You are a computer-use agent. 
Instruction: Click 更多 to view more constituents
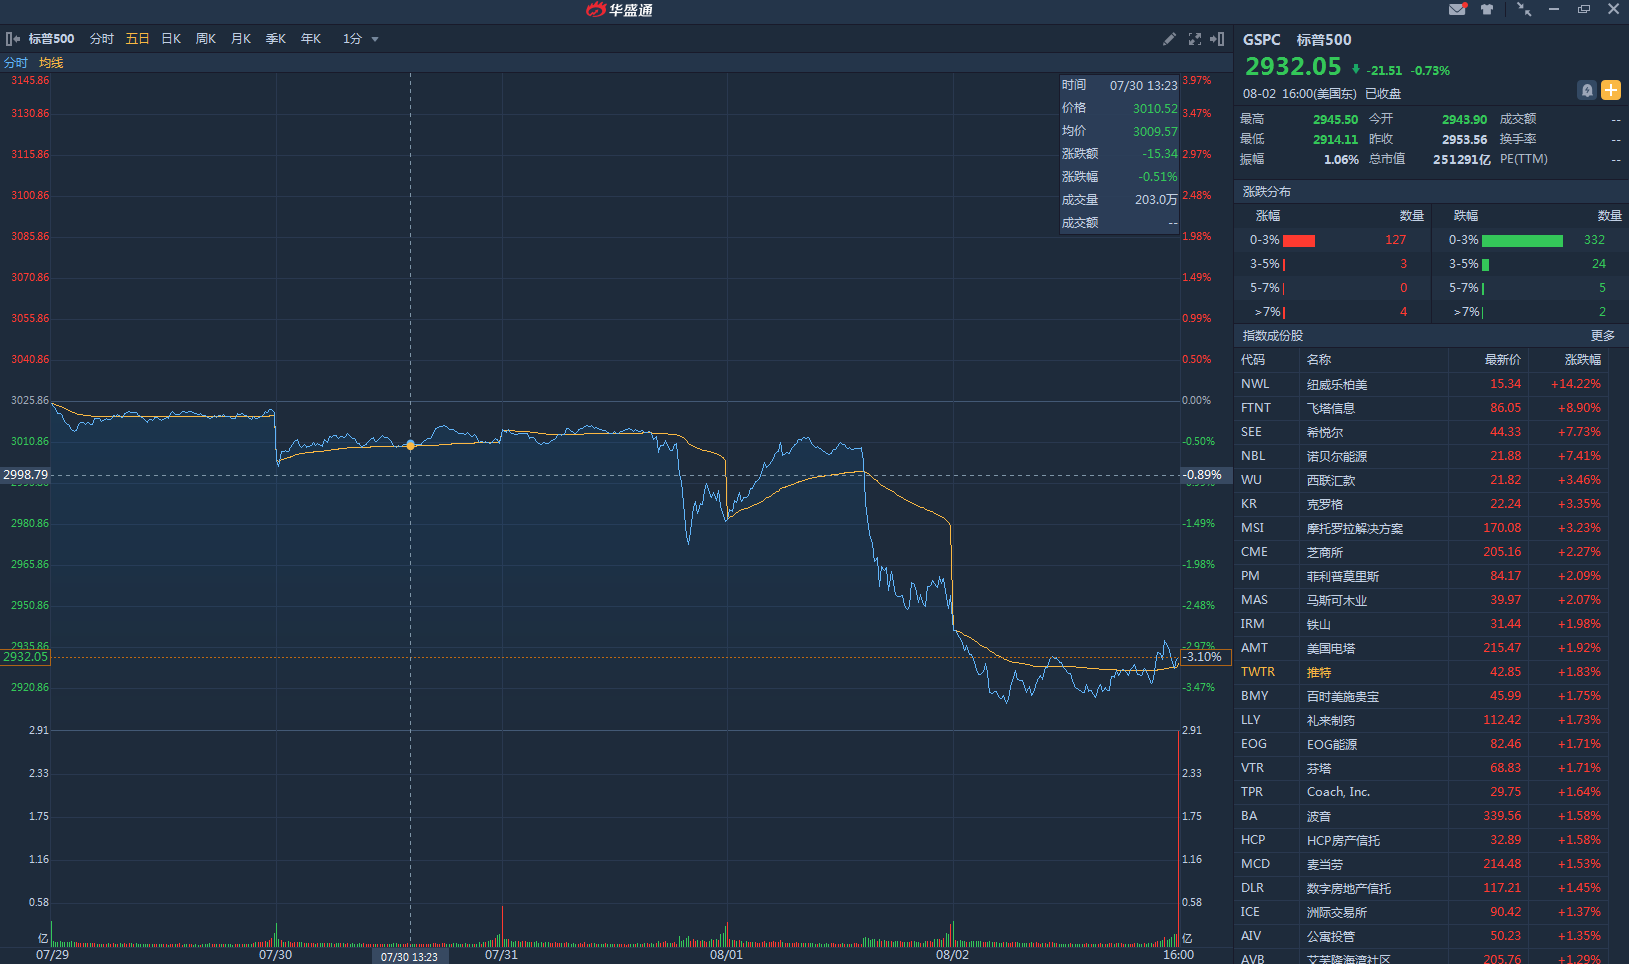point(1602,336)
